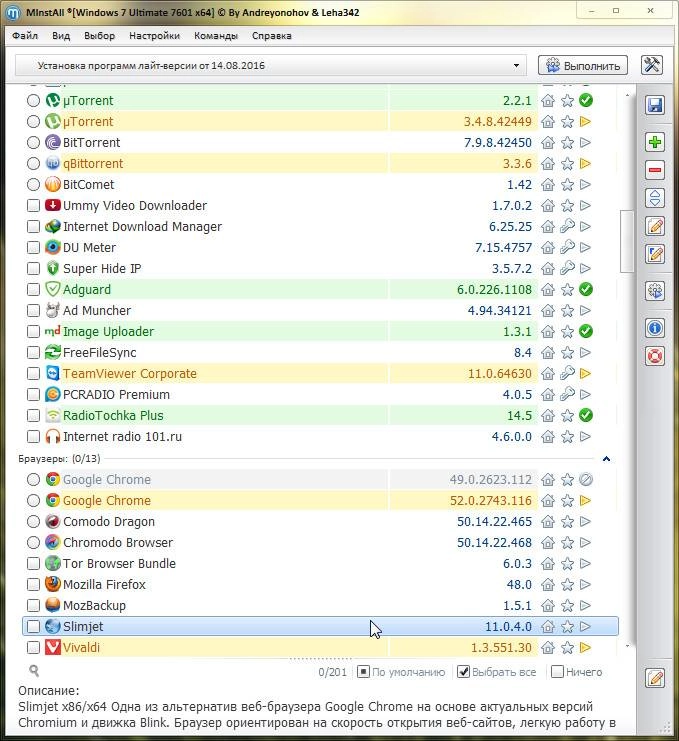This screenshot has width=679, height=741.
Task: Click the play arrow for Vivaldi
Action: tap(585, 647)
